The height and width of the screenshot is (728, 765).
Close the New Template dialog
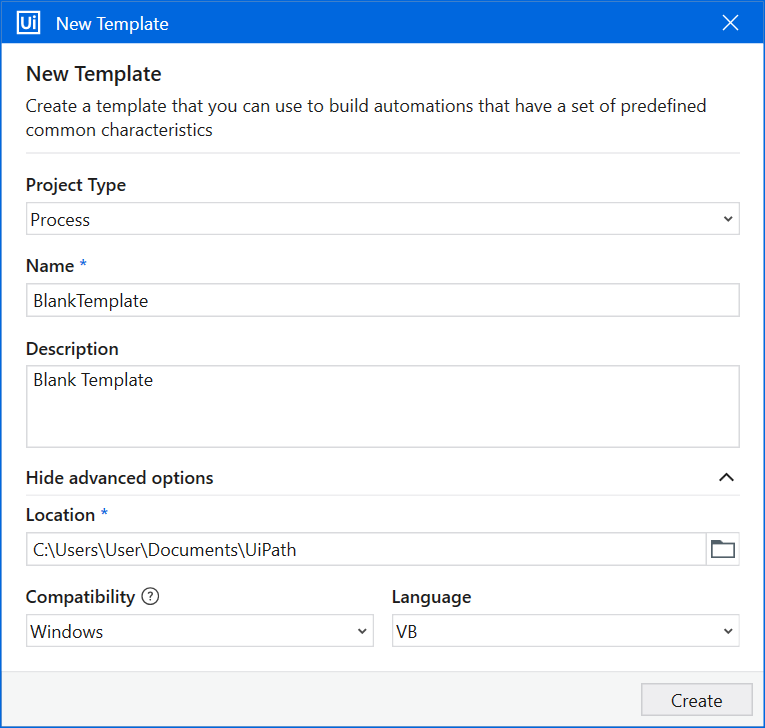click(731, 23)
